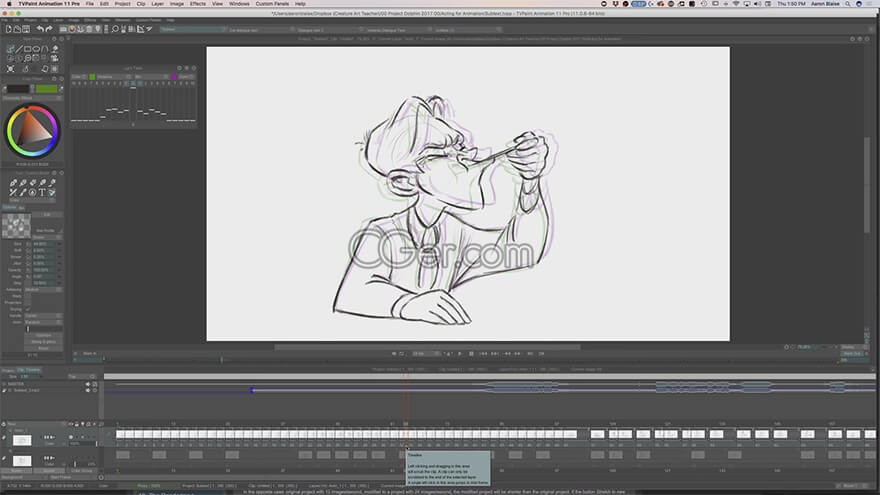Click the magnifier zoom icon in toolbar

point(115,29)
